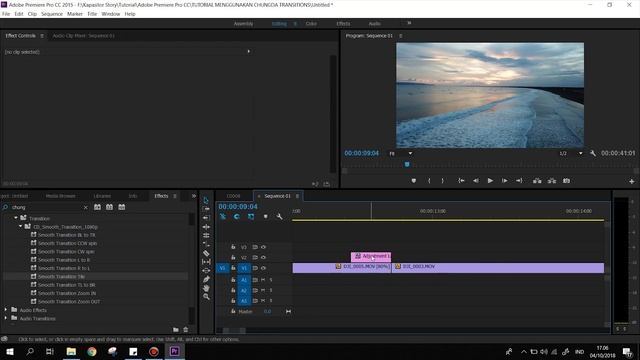Select the Track Select Forward tool
This screenshot has height=360, width=640.
[206, 209]
